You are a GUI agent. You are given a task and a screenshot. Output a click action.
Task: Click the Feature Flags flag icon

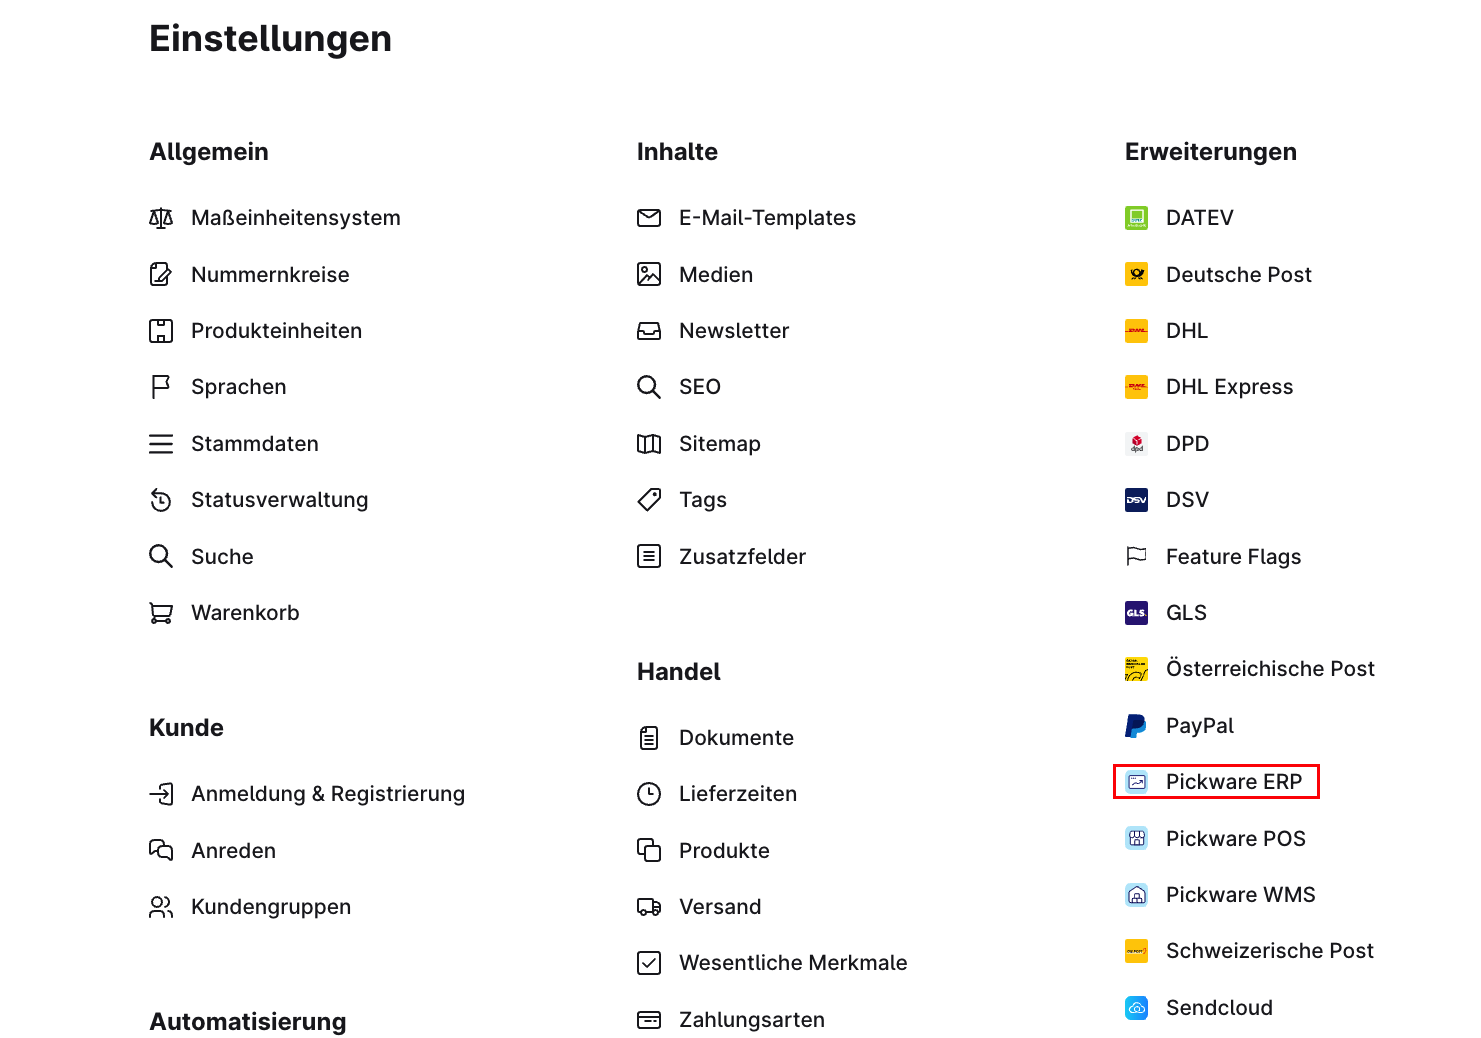pos(1136,556)
